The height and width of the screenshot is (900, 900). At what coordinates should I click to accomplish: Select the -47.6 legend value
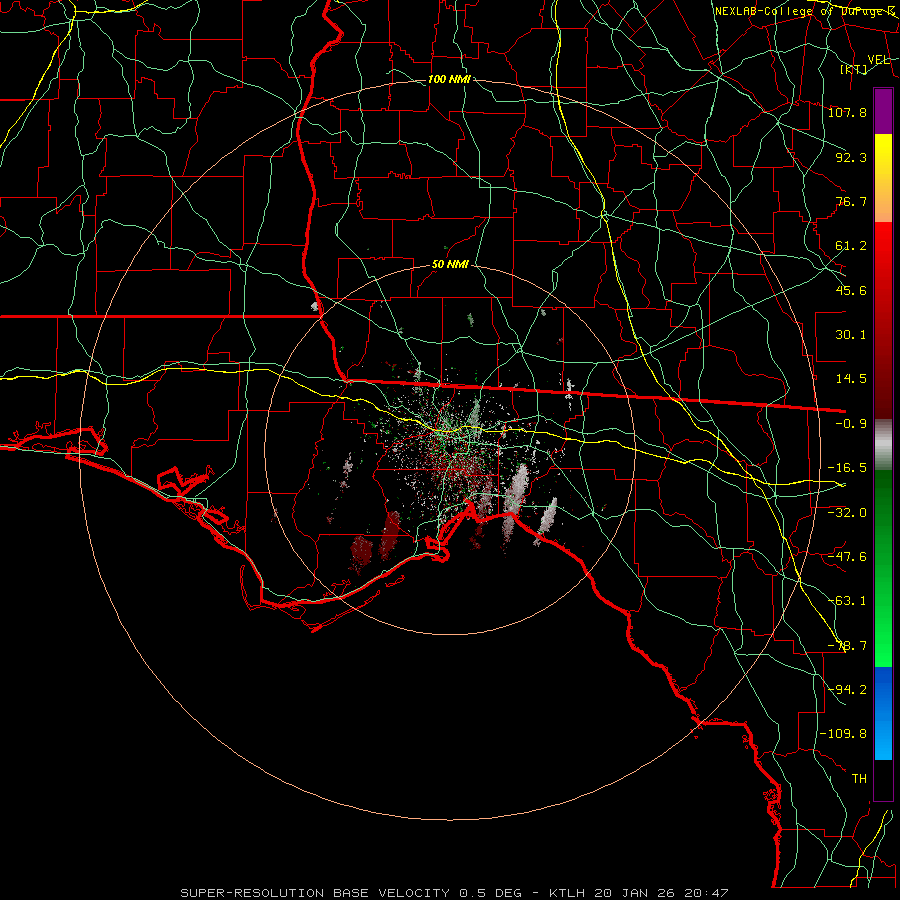click(847, 557)
